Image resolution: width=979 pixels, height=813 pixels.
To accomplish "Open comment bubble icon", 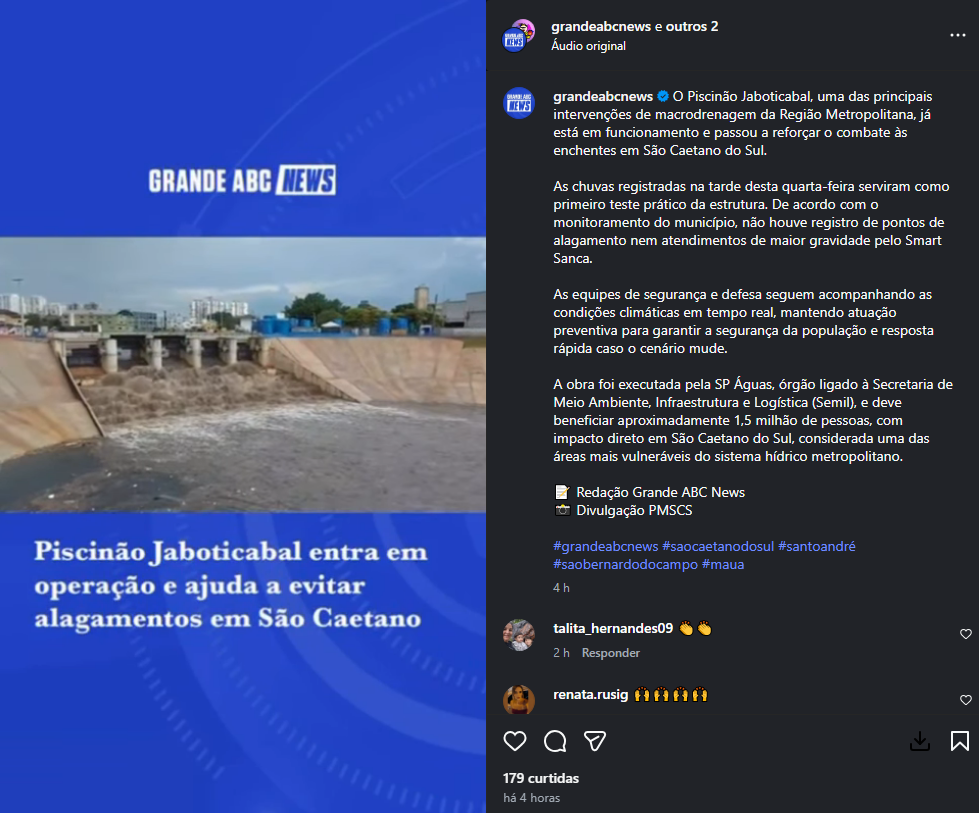I will (555, 741).
